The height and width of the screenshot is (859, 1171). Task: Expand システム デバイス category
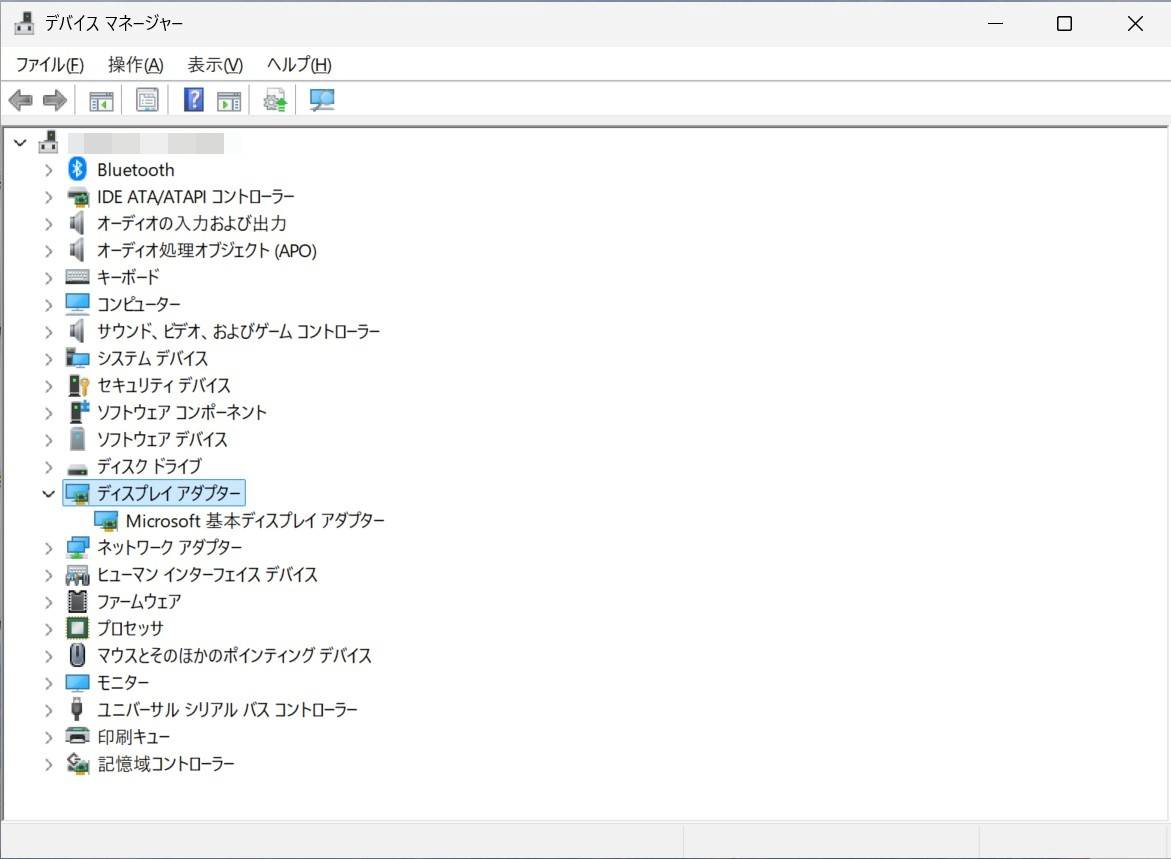(x=49, y=359)
